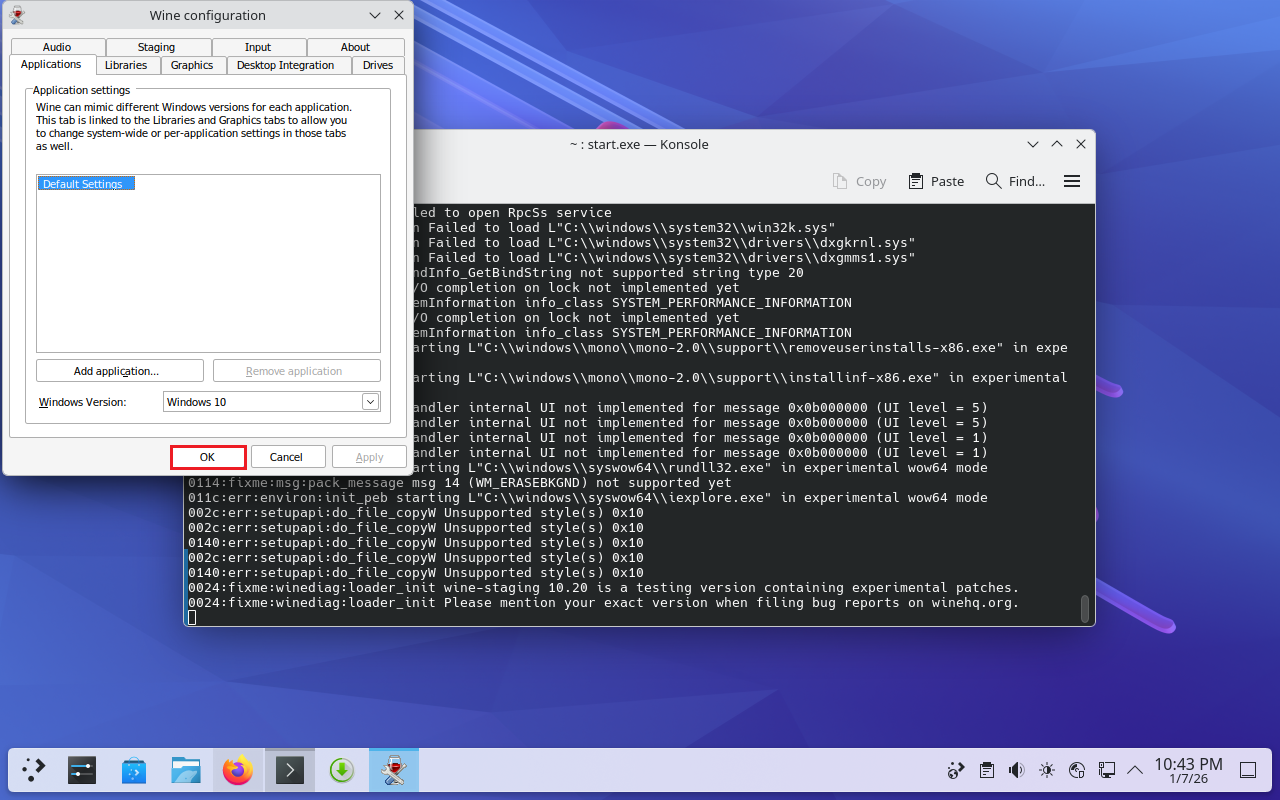Open the KDE application launcher
The width and height of the screenshot is (1280, 800).
[x=34, y=770]
